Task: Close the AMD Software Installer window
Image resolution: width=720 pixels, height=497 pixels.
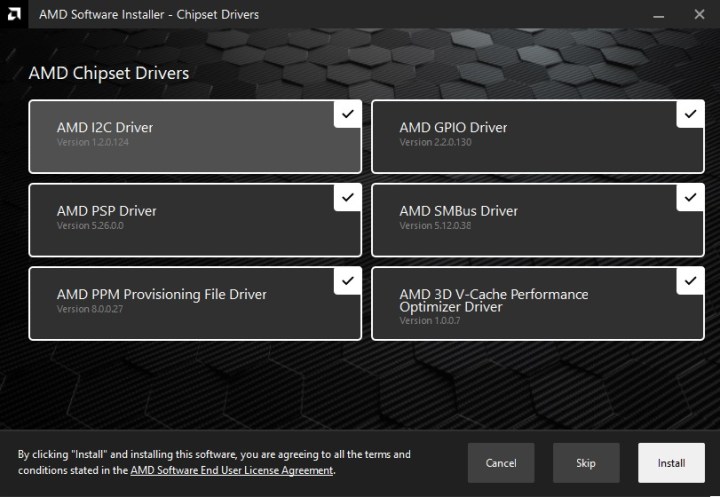Action: 698,15
